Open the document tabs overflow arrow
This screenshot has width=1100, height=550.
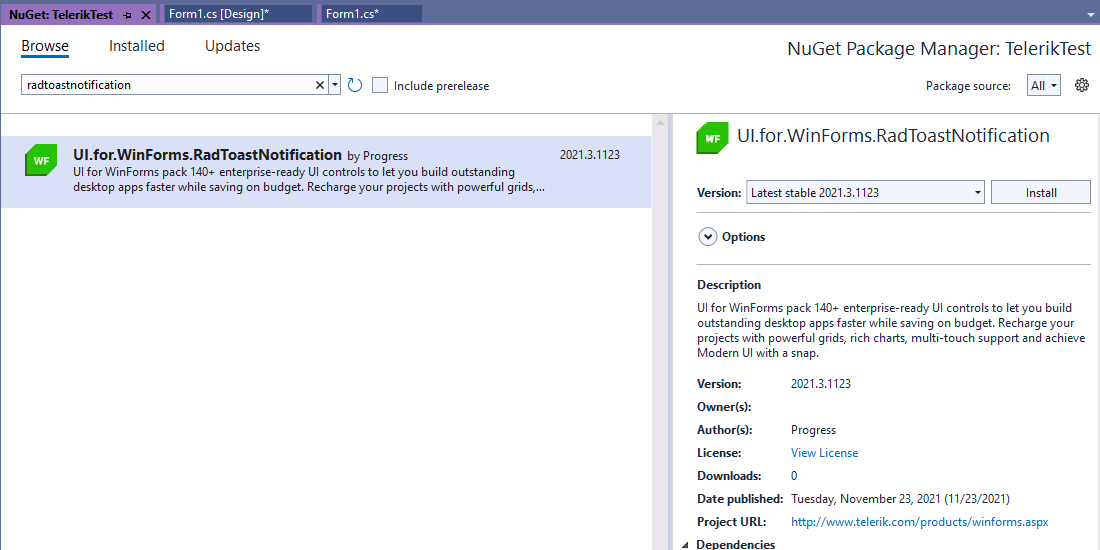point(1091,14)
